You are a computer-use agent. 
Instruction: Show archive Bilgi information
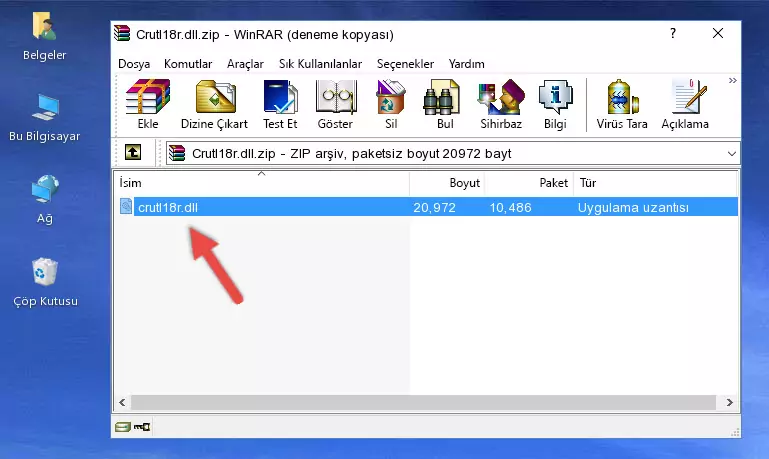[555, 103]
